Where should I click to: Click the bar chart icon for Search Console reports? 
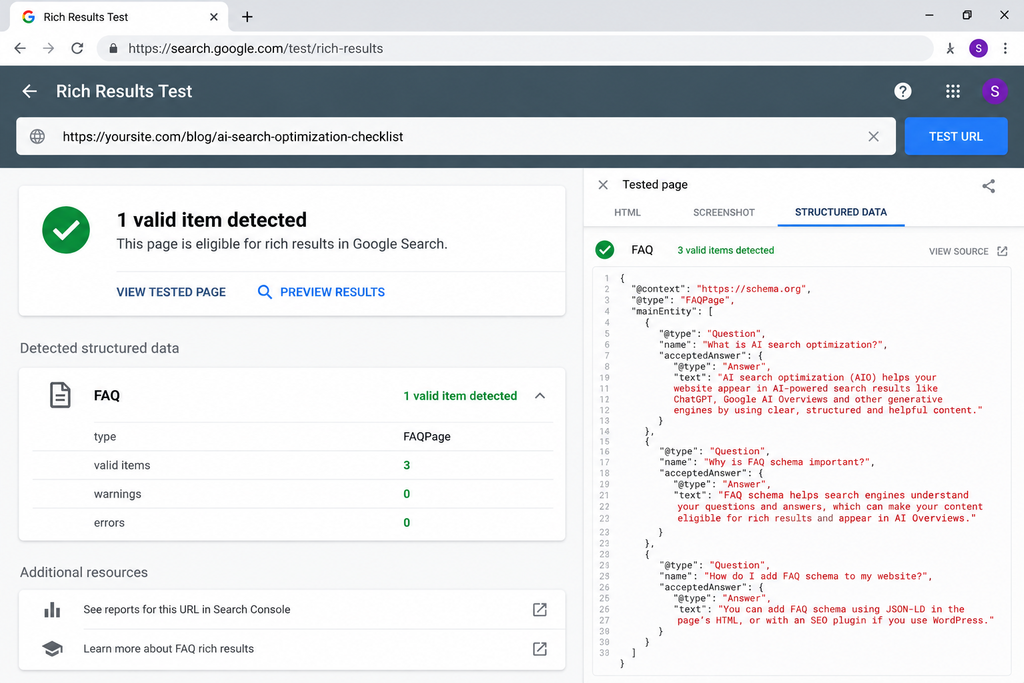[52, 610]
